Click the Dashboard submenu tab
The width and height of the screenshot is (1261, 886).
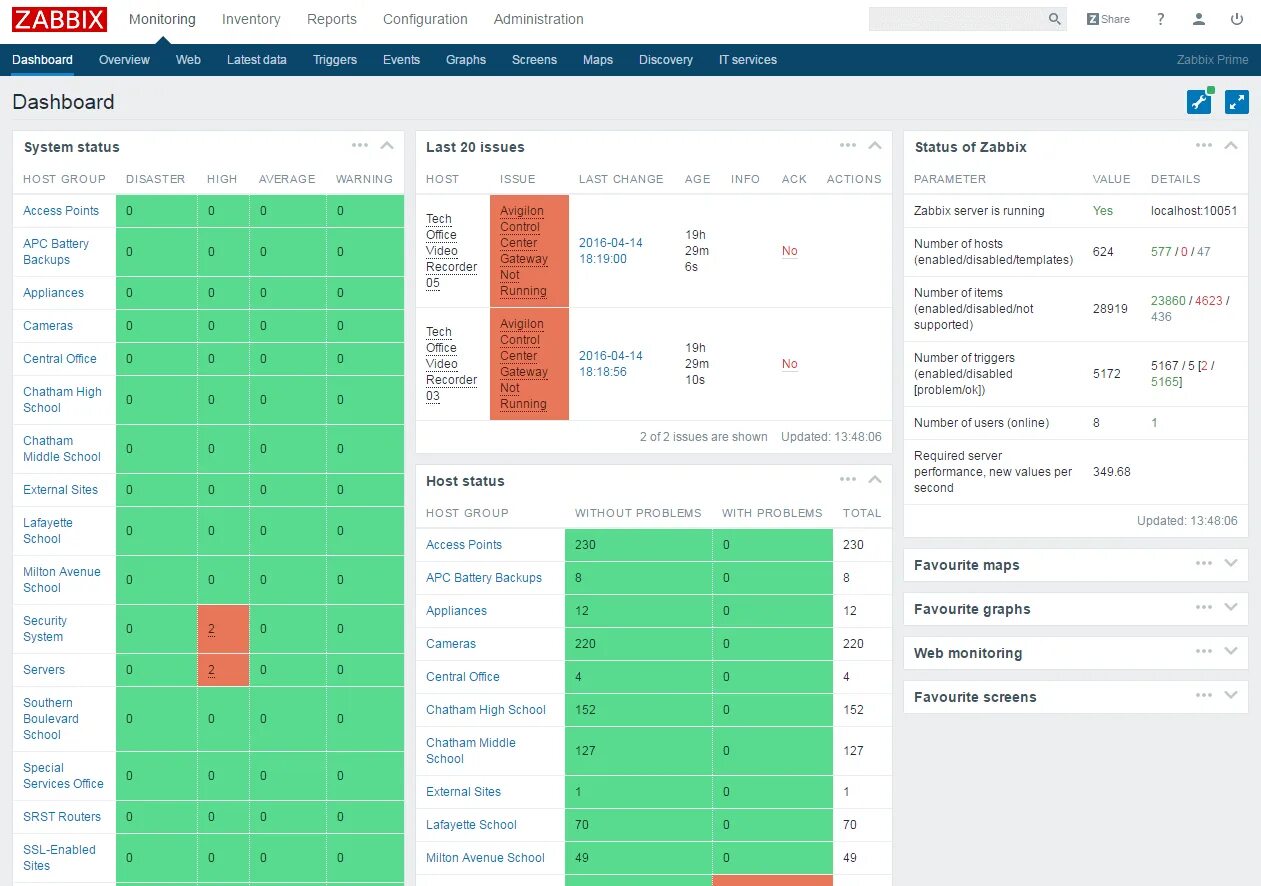pyautogui.click(x=42, y=60)
